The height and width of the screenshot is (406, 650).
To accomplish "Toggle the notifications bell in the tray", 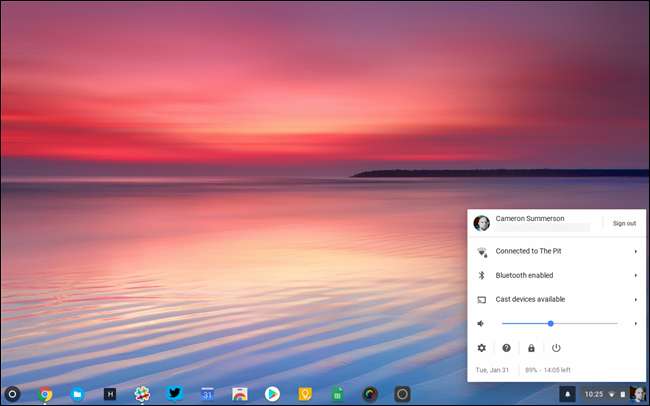I will click(x=567, y=394).
